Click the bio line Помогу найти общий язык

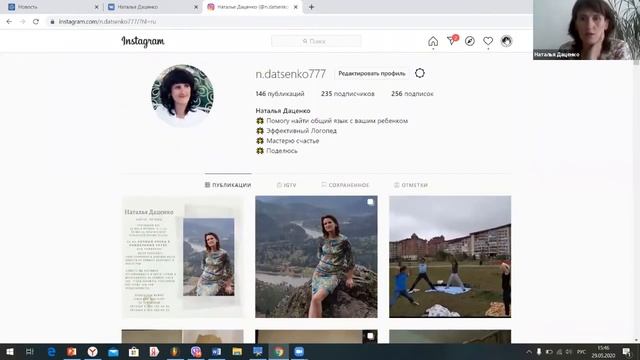coord(337,121)
